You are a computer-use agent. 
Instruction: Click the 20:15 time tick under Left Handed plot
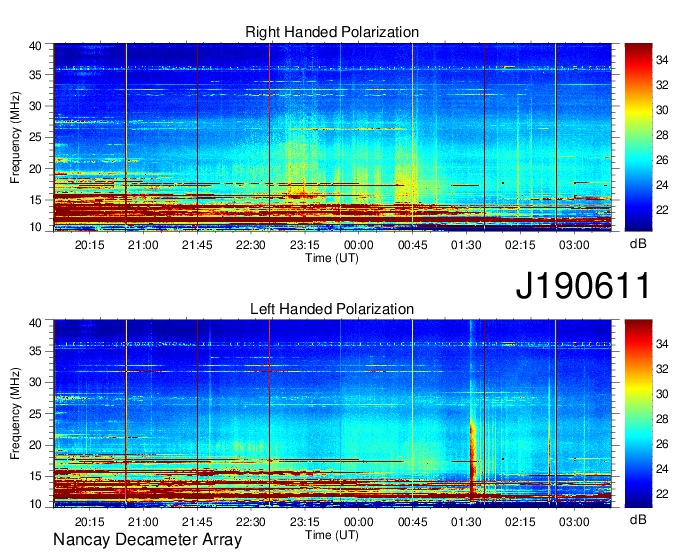click(x=89, y=522)
